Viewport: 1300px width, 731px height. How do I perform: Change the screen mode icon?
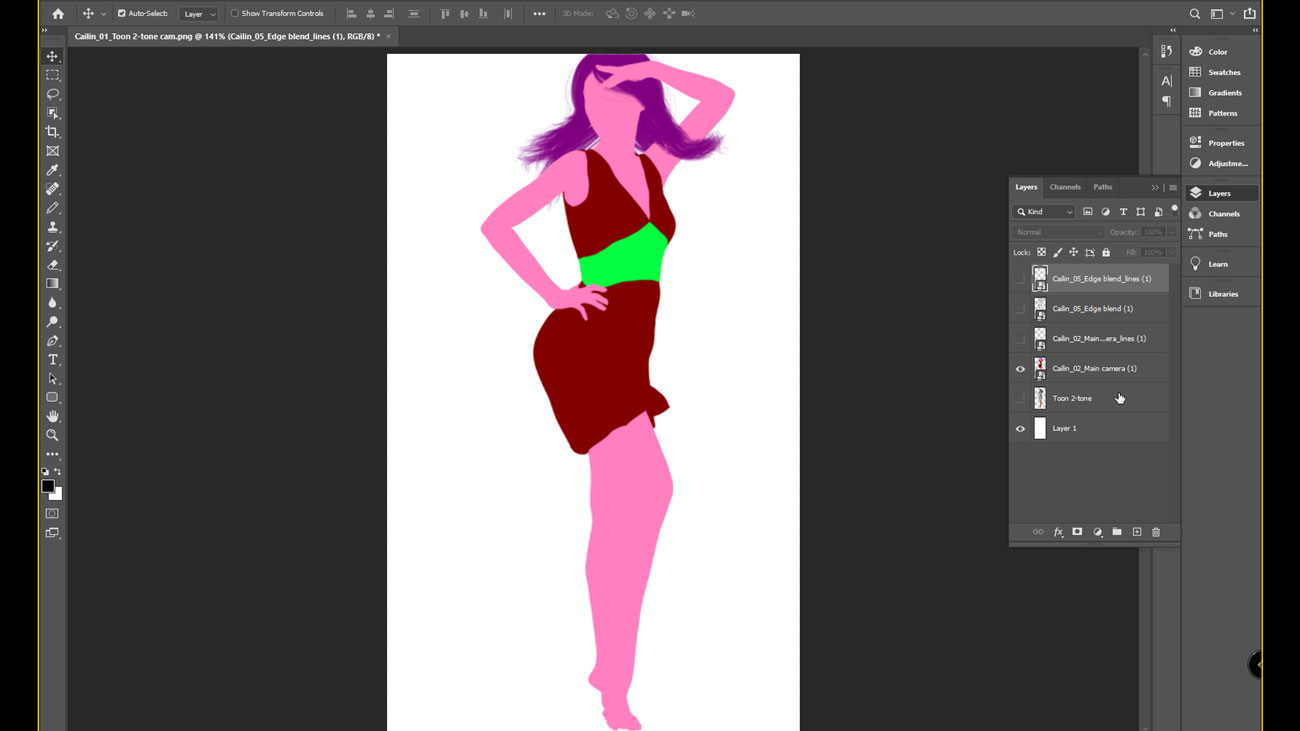coord(53,533)
